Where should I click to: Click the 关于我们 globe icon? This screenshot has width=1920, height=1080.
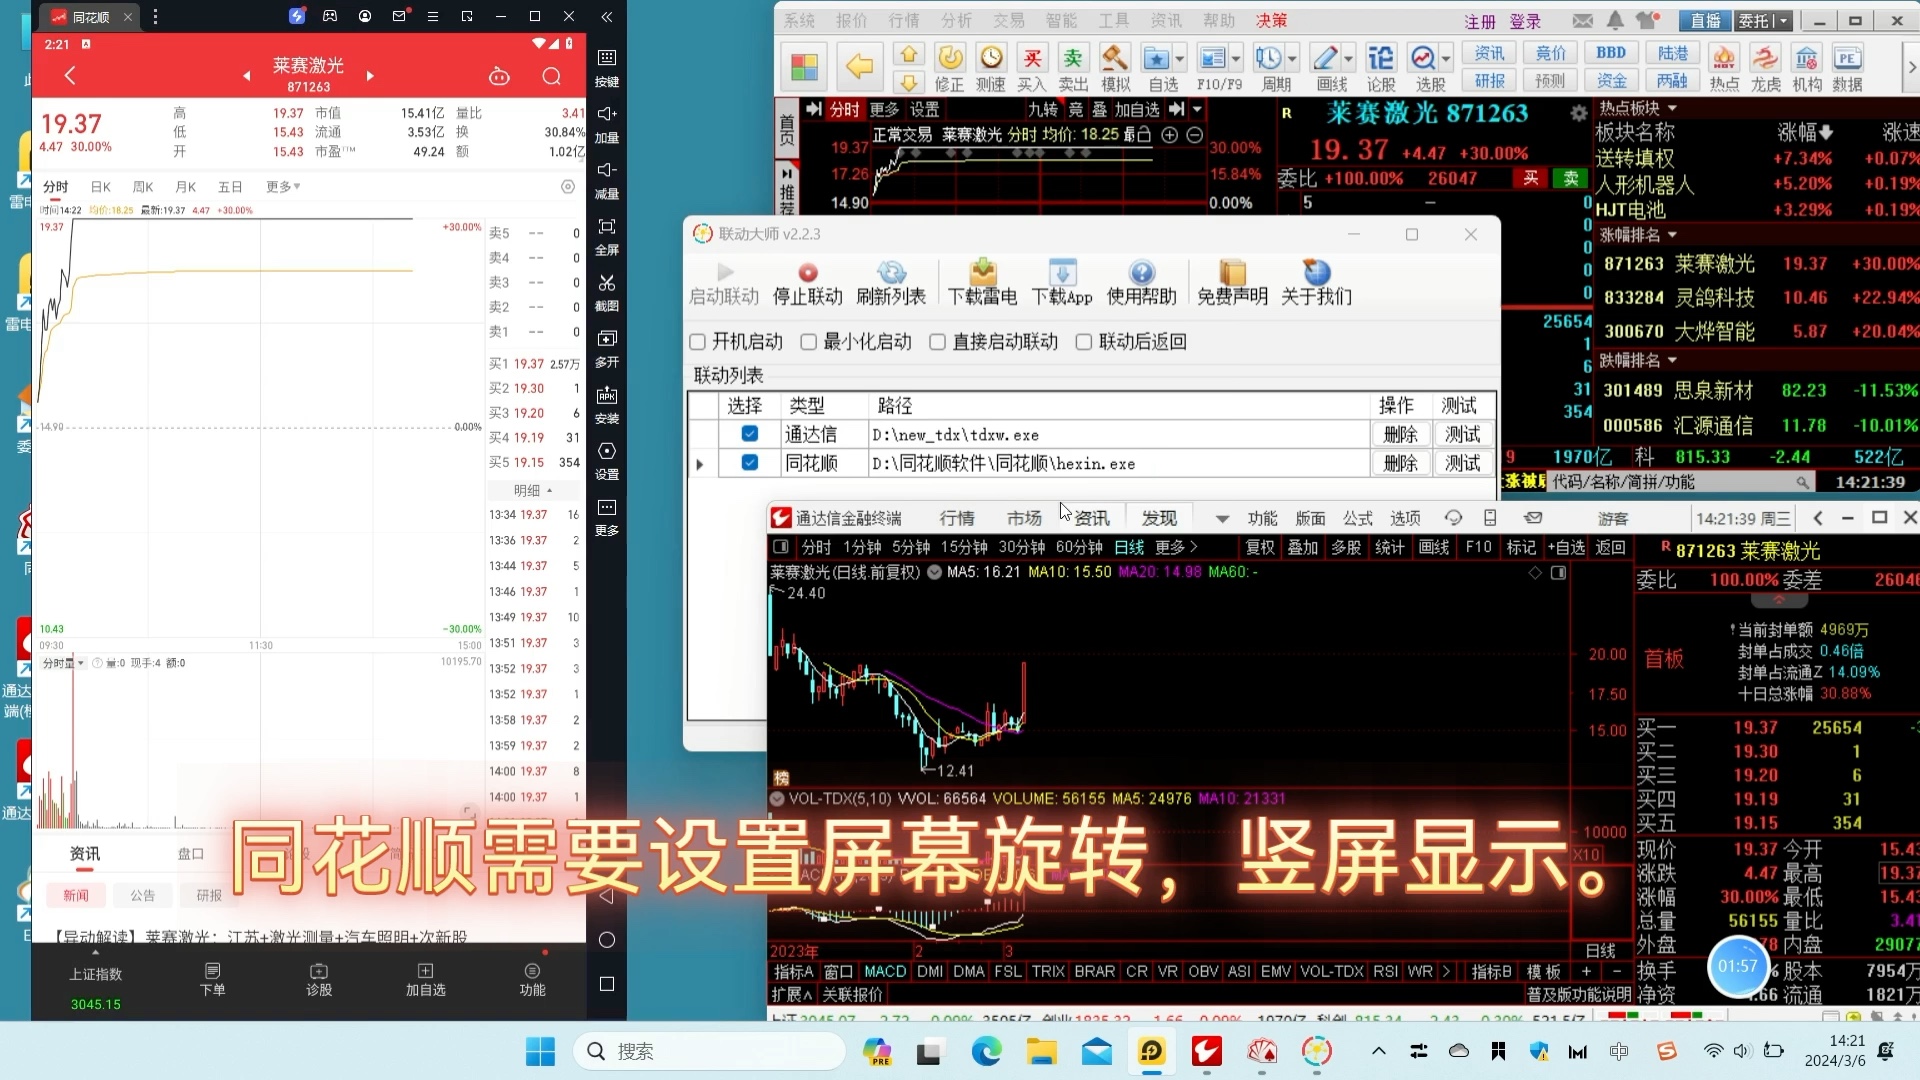pyautogui.click(x=1316, y=273)
